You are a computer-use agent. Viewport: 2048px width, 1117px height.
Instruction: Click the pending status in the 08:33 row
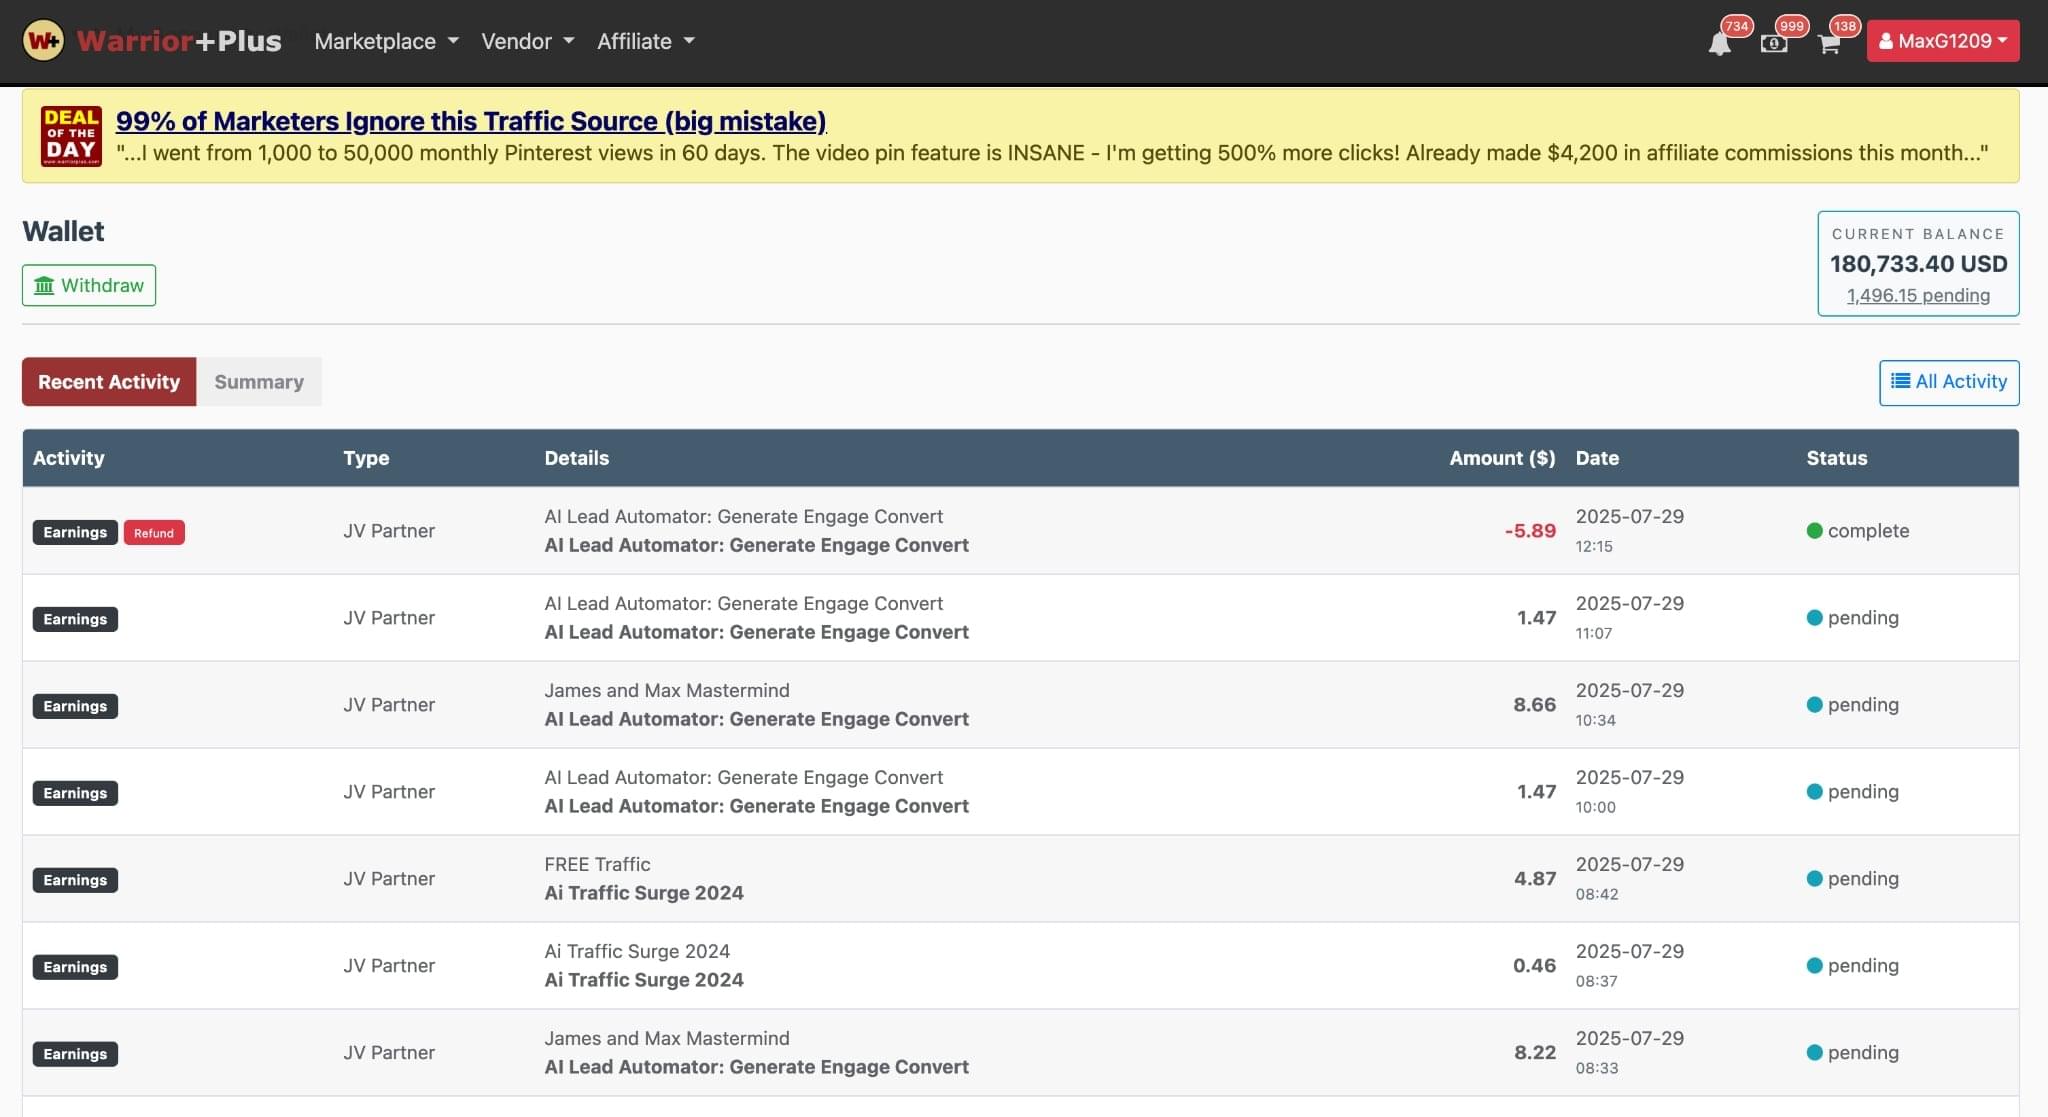coord(1852,1053)
